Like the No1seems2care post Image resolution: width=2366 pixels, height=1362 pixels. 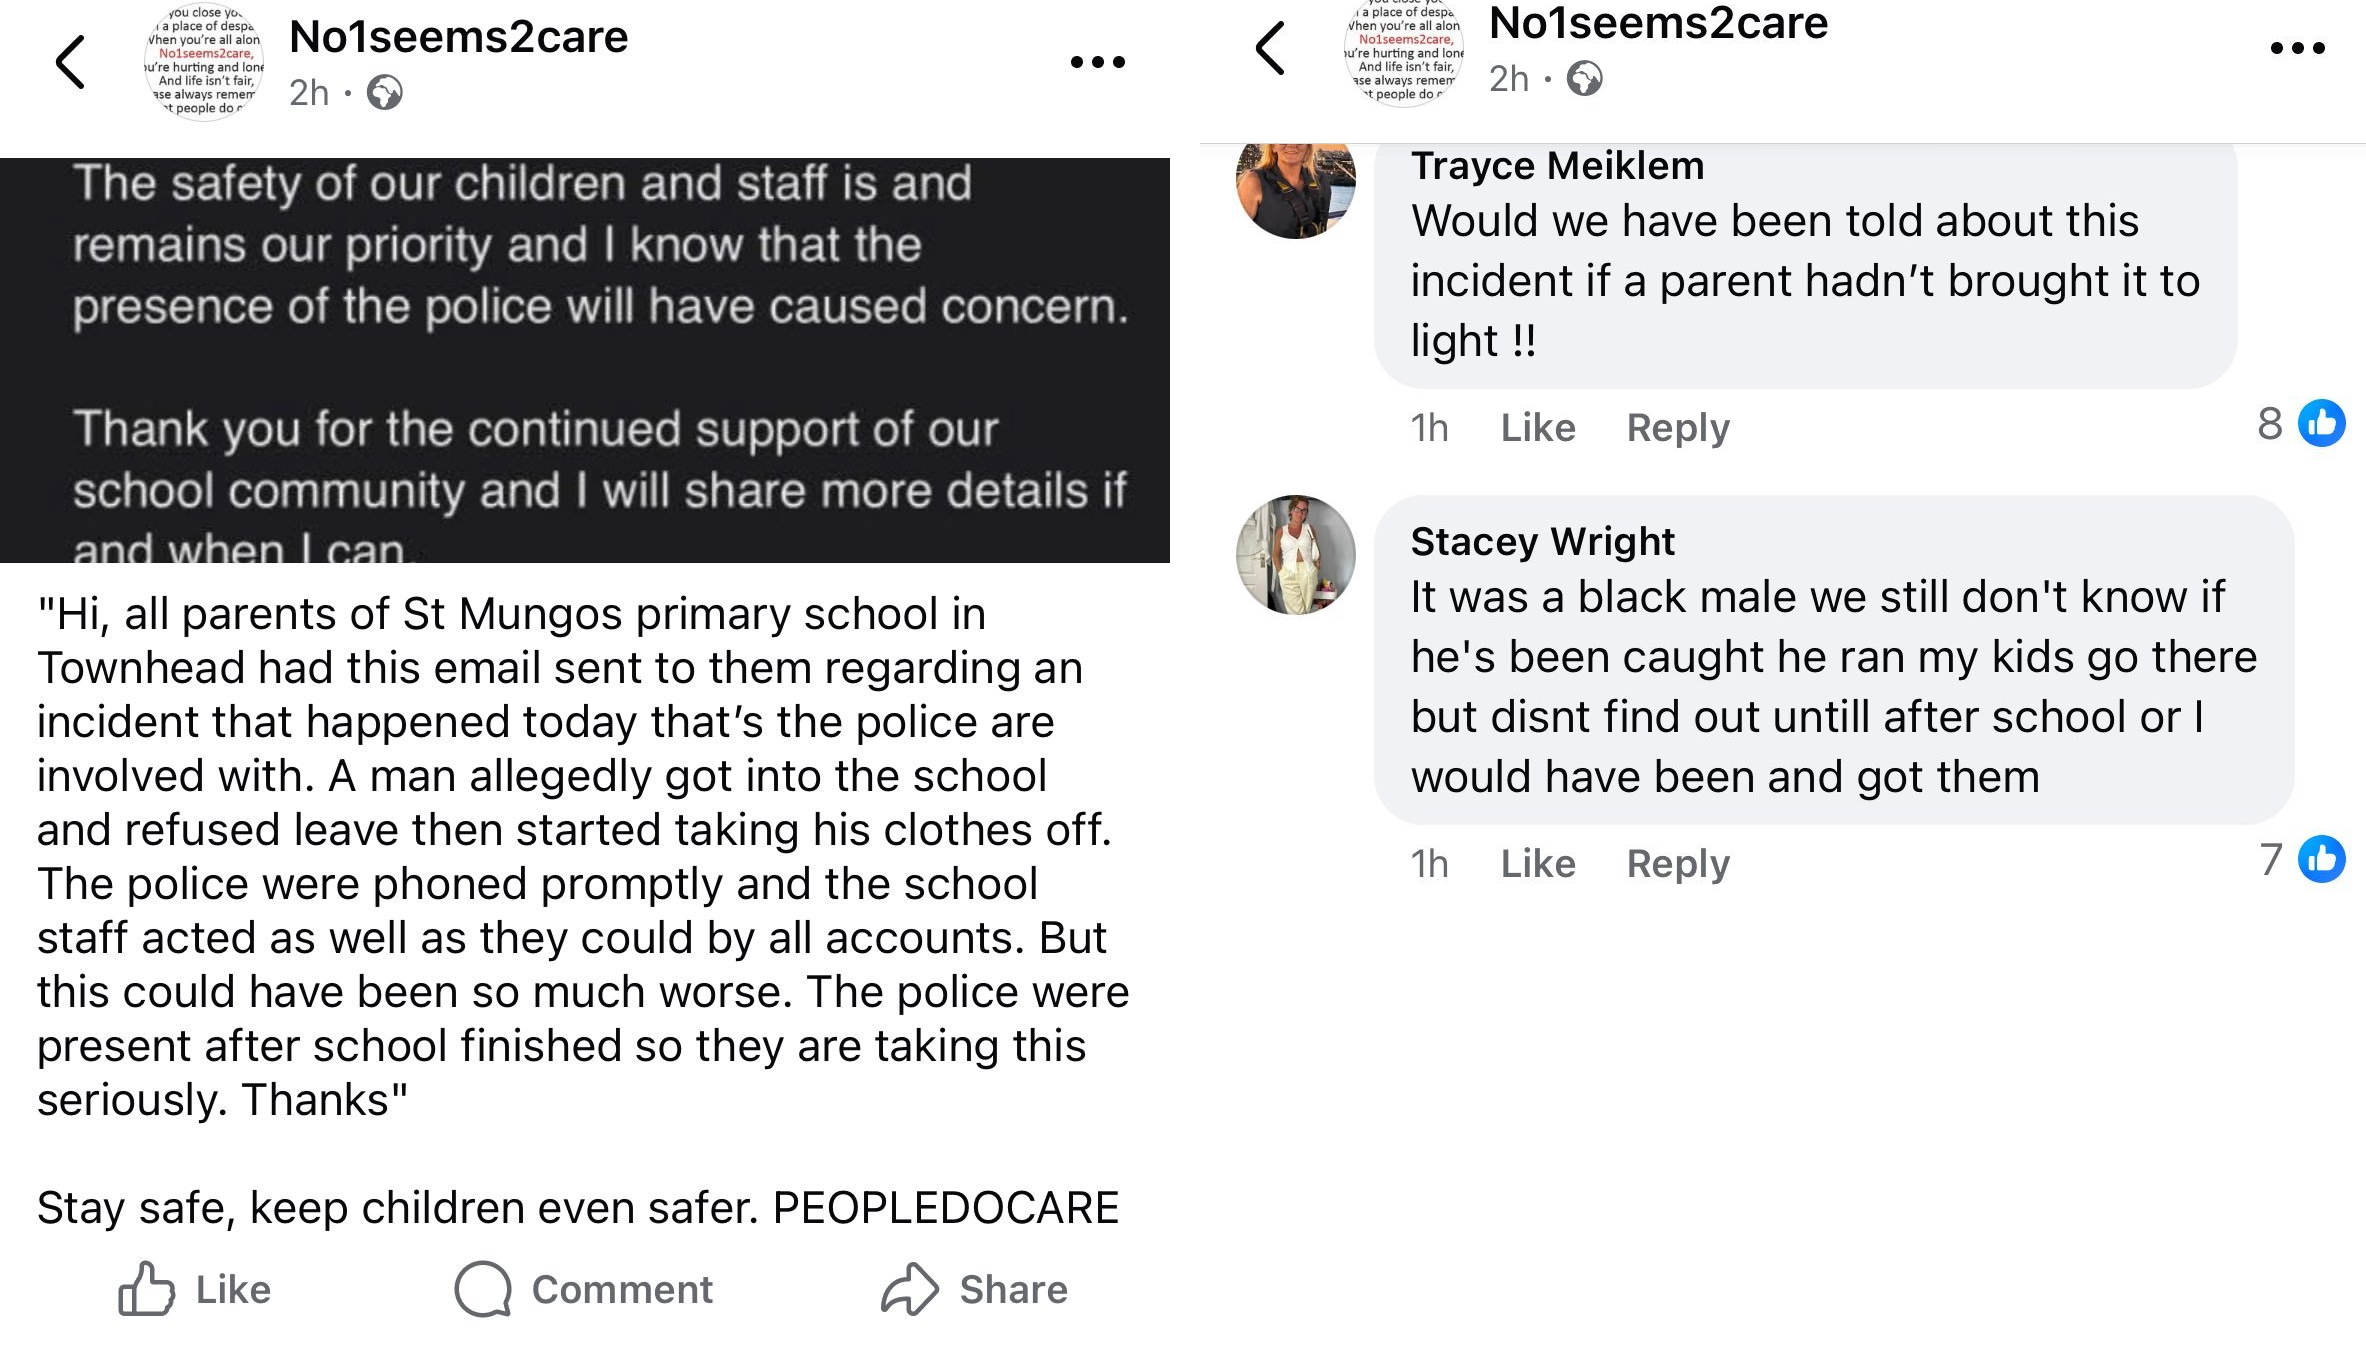pos(195,1289)
